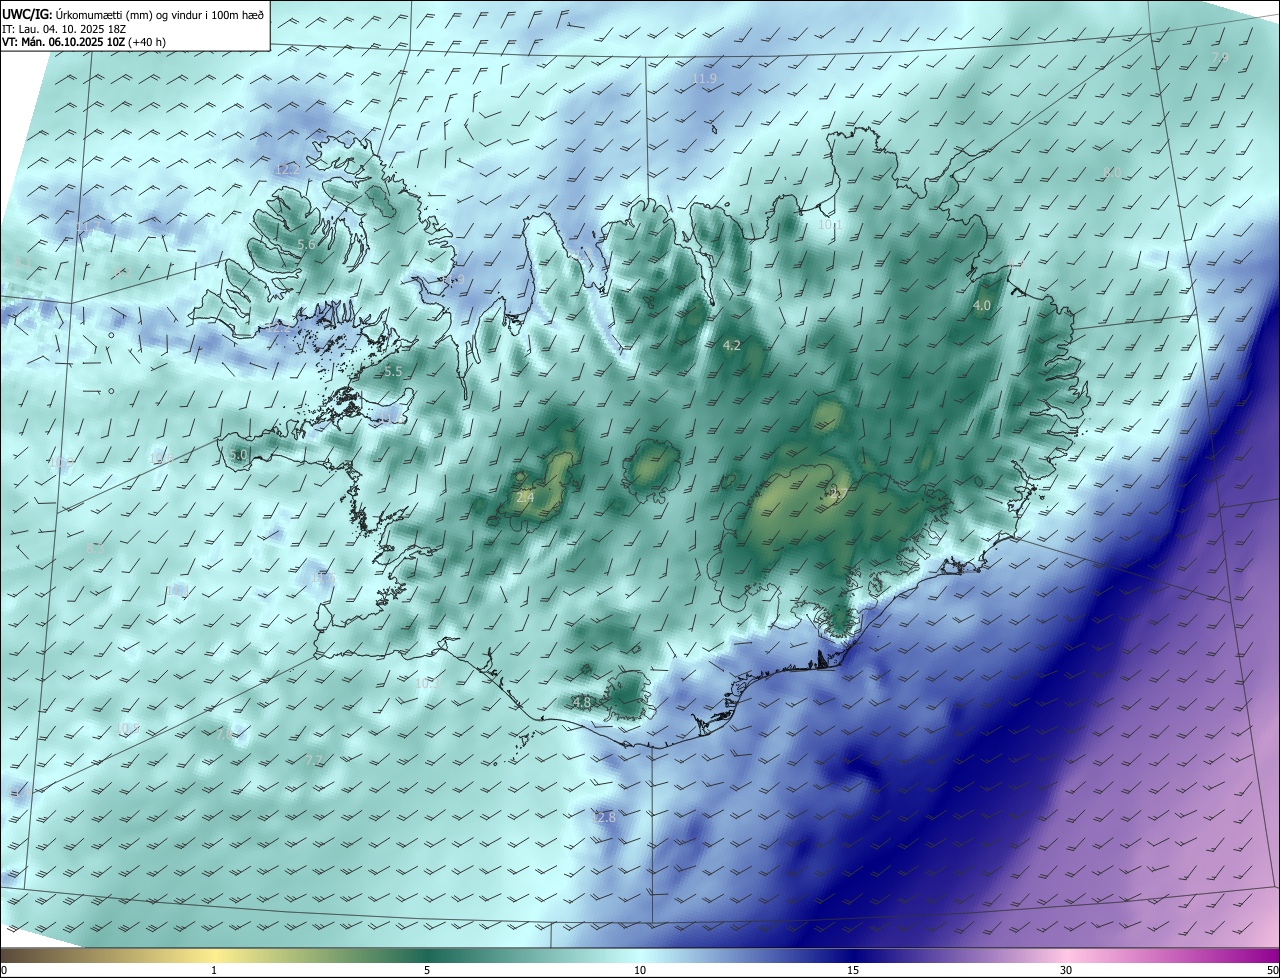Click the 11.9 value north of Iceland
The height and width of the screenshot is (978, 1280).
[x=705, y=78]
